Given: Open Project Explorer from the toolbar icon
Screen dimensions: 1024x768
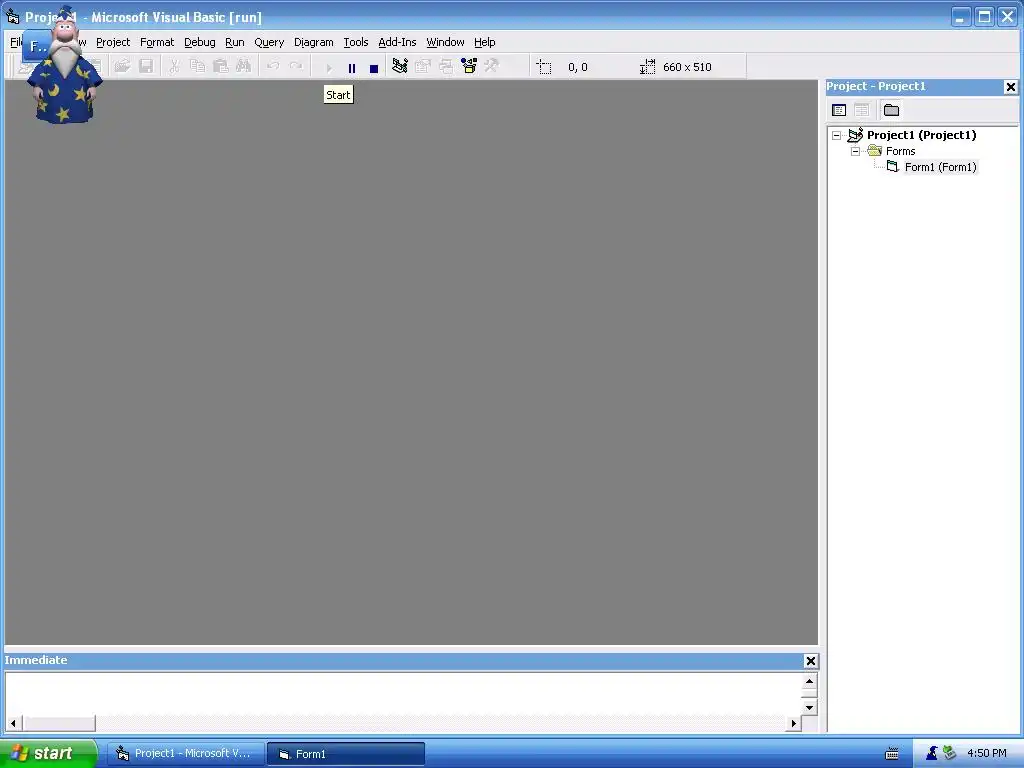Looking at the screenshot, I should coord(400,66).
